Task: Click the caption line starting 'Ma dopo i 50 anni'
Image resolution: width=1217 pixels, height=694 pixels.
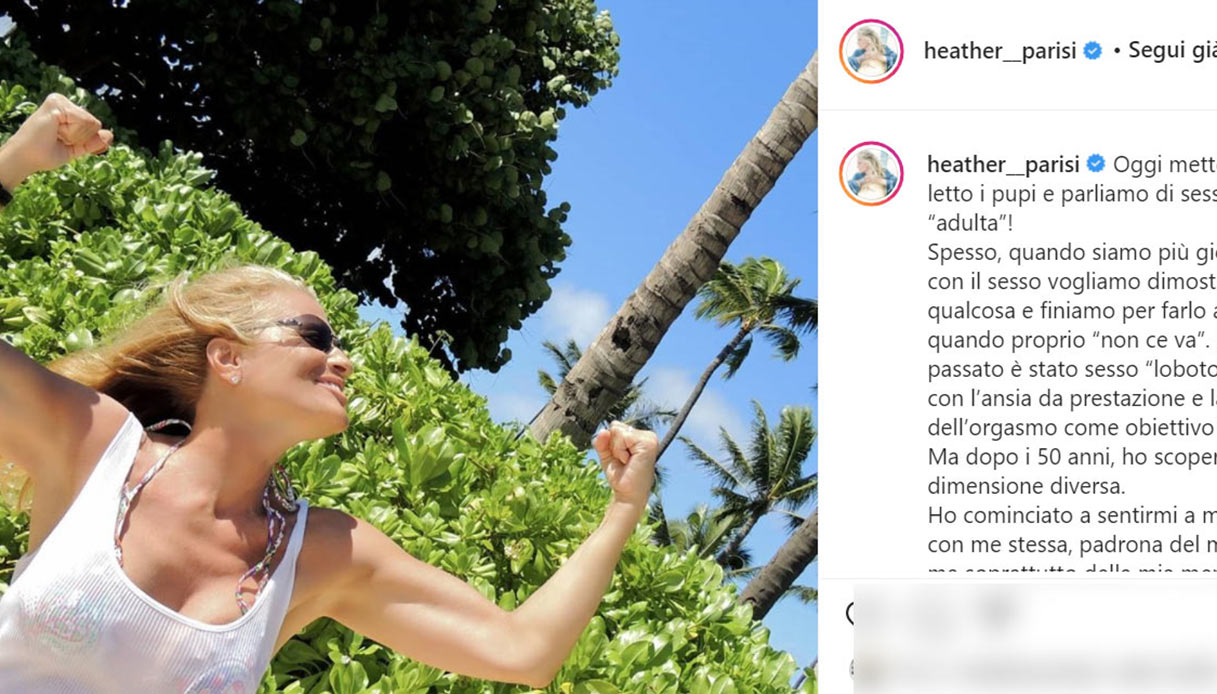Action: [1072, 458]
